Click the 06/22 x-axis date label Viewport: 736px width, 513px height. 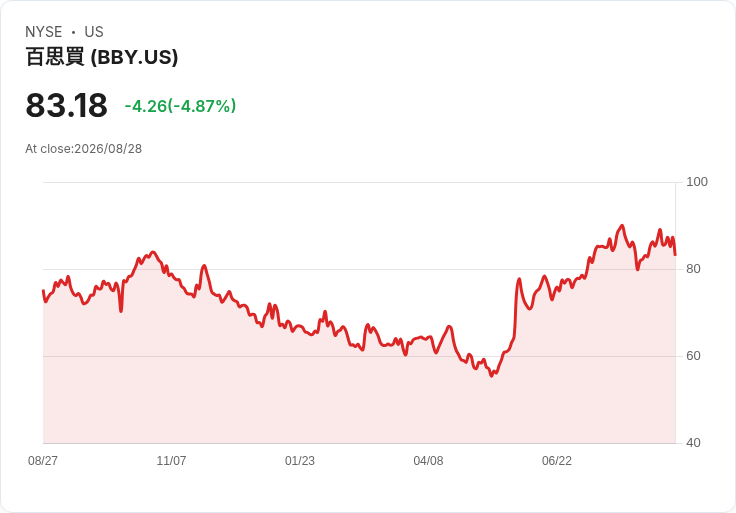click(x=557, y=461)
